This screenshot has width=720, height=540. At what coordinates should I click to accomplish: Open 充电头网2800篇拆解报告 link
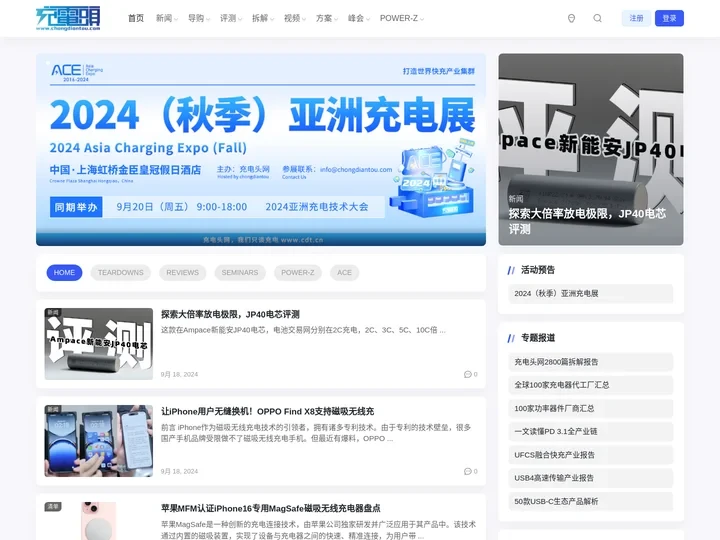tap(591, 362)
